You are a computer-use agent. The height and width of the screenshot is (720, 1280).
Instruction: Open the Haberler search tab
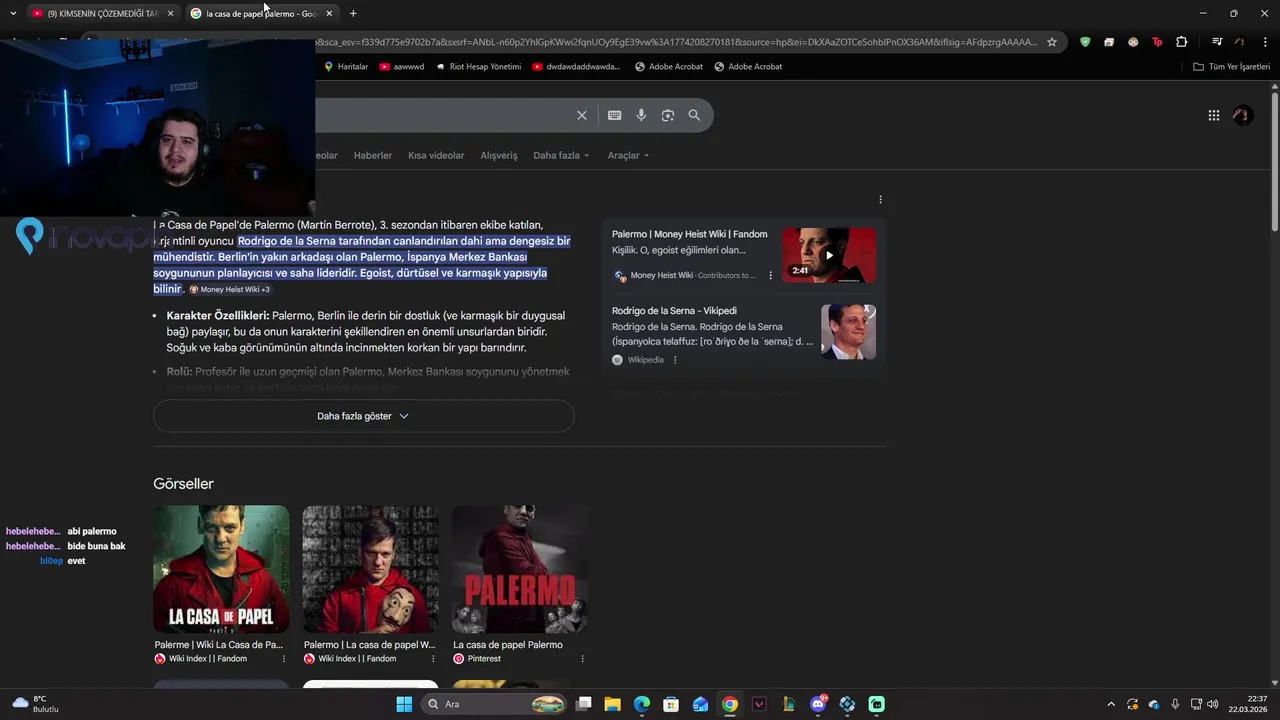coord(373,155)
